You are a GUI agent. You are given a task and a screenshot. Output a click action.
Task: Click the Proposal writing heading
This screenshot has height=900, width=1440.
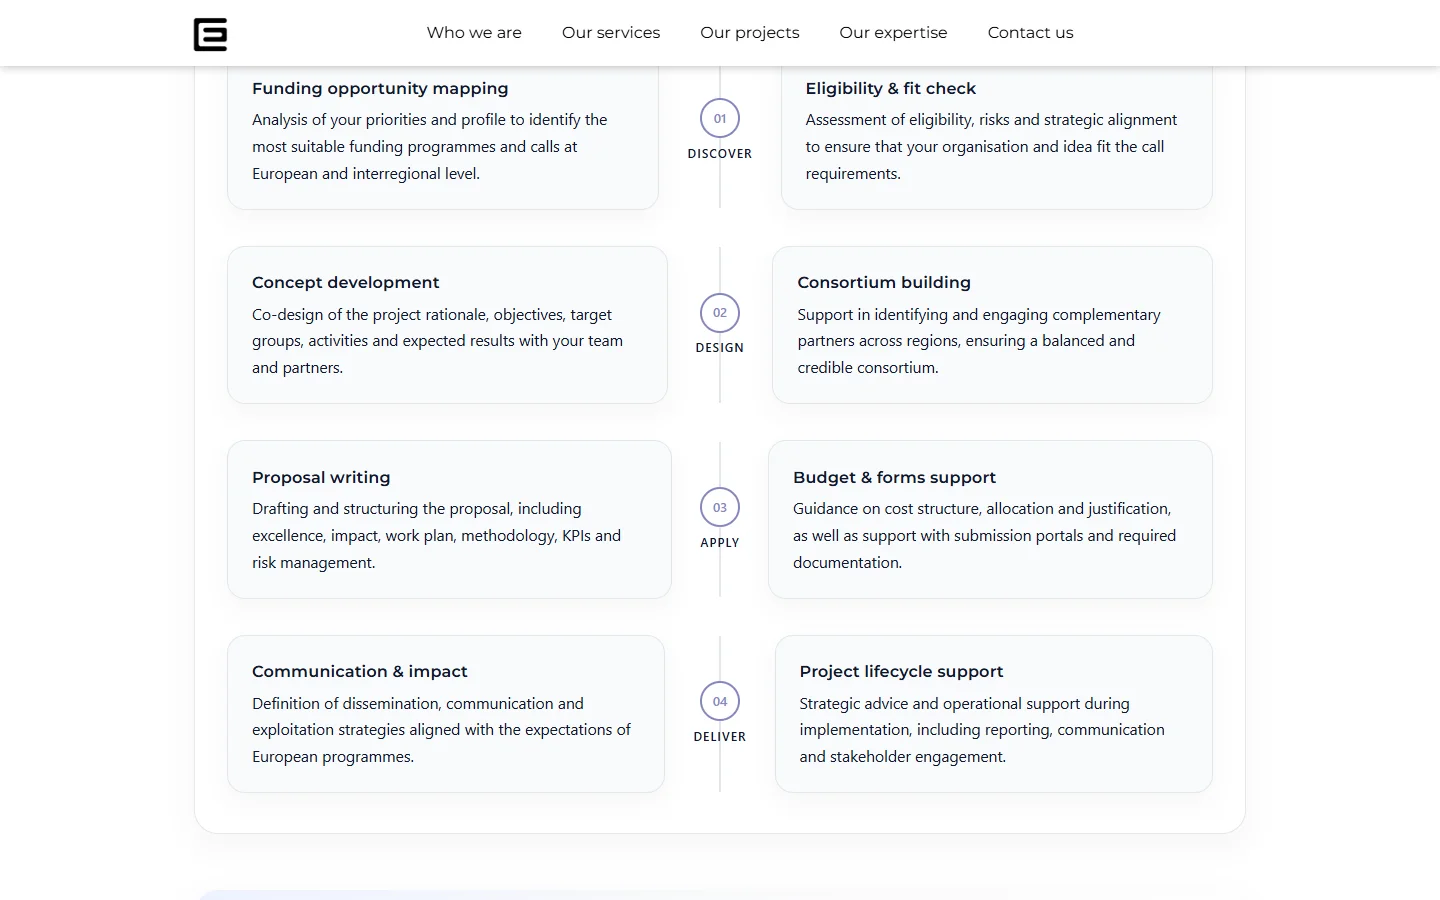pos(321,478)
